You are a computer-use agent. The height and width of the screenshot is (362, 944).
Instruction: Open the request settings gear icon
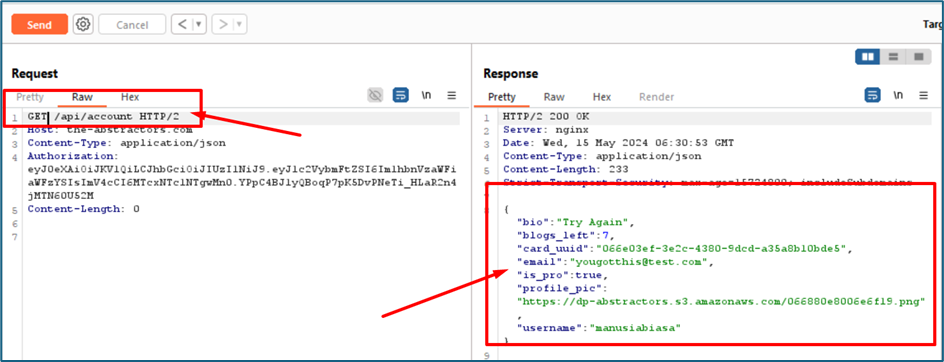point(83,25)
